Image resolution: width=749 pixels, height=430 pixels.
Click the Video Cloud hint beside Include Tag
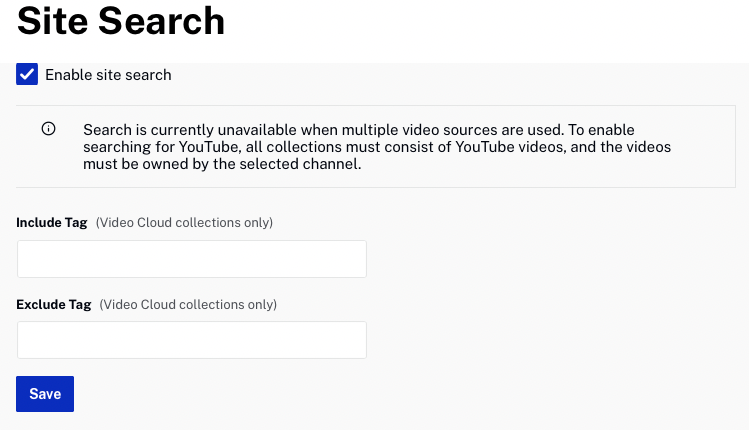pos(184,223)
